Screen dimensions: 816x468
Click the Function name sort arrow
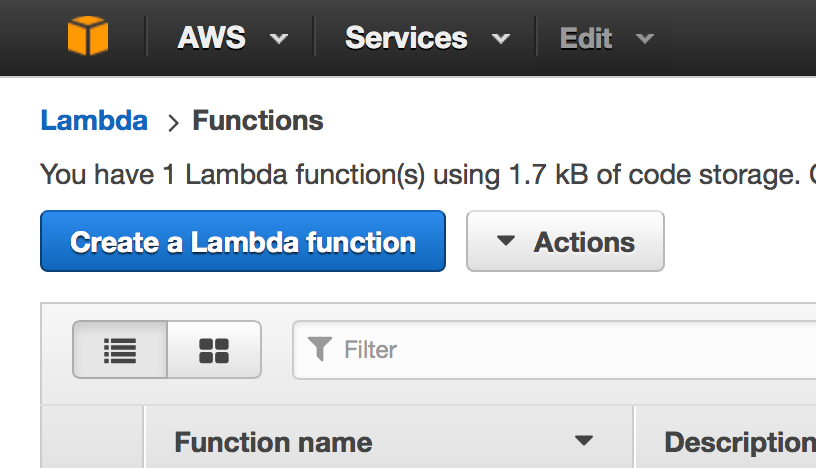tap(584, 441)
